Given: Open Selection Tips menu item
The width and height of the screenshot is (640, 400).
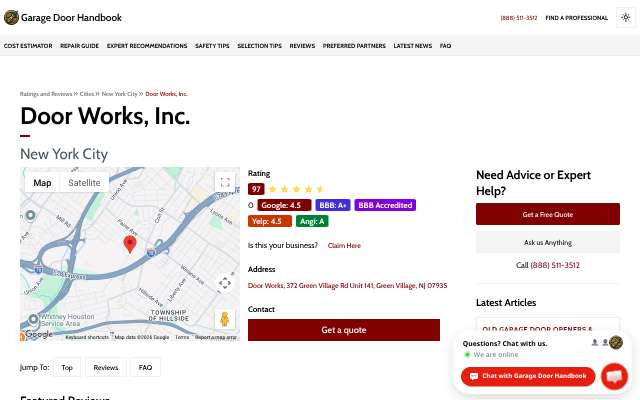Looking at the screenshot, I should pyautogui.click(x=260, y=46).
